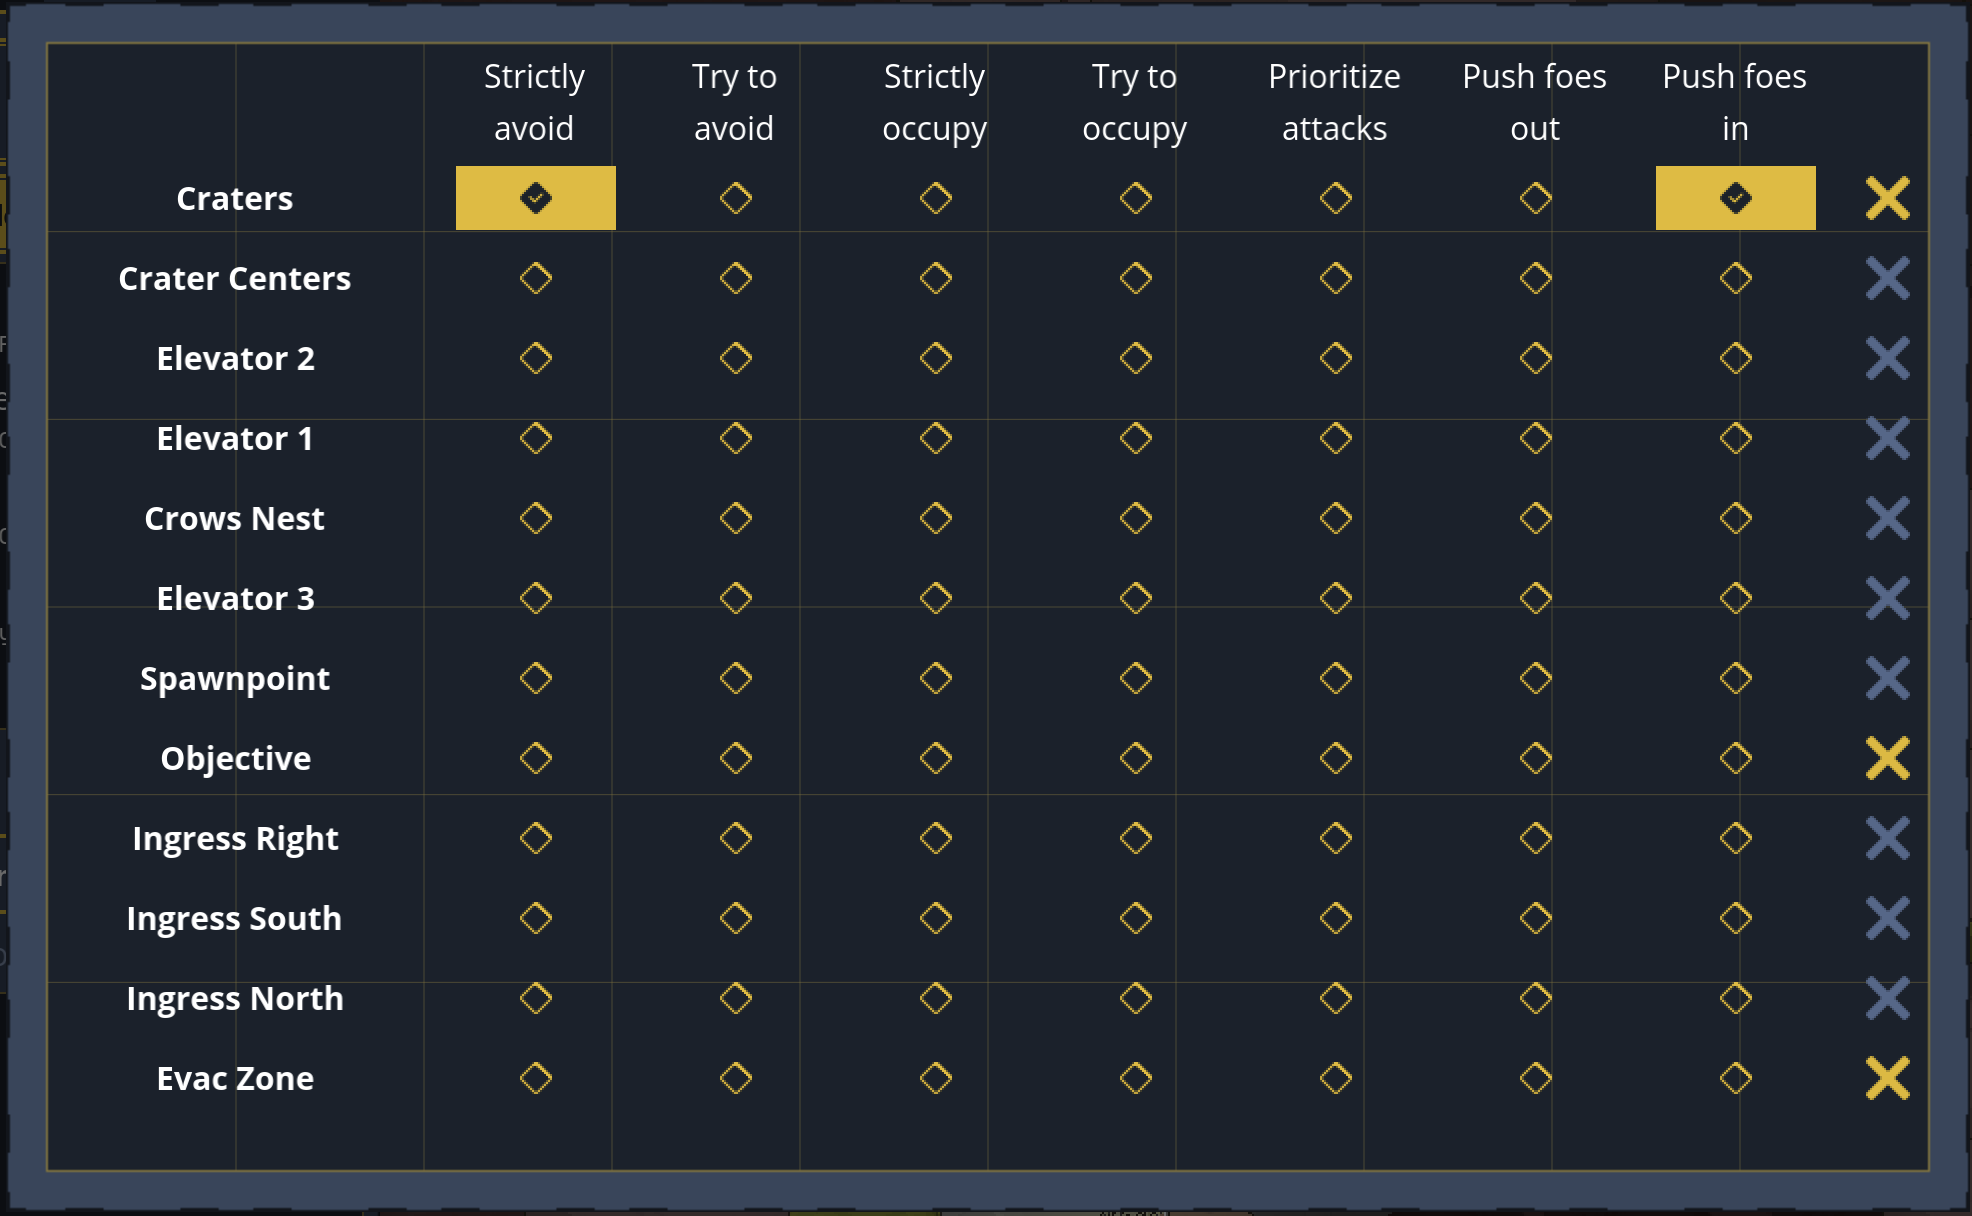Viewport: 1972px width, 1216px height.
Task: Delete the Crater Centers row via X icon
Action: tap(1887, 278)
